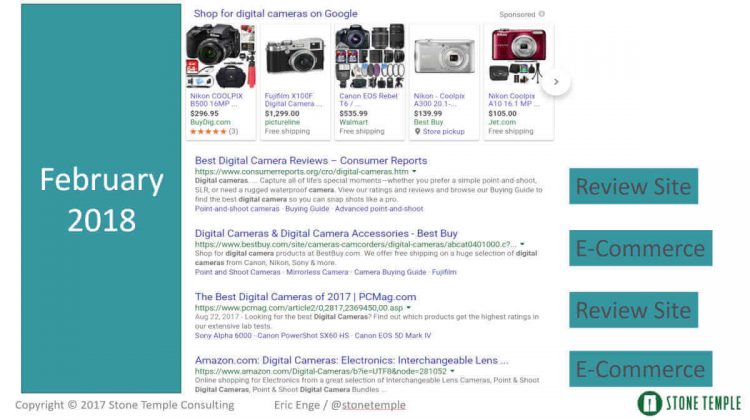Screen dimensions: 750x420
Task: Open Canon PowerShot SX60 HS sitelink
Action: 303,336
